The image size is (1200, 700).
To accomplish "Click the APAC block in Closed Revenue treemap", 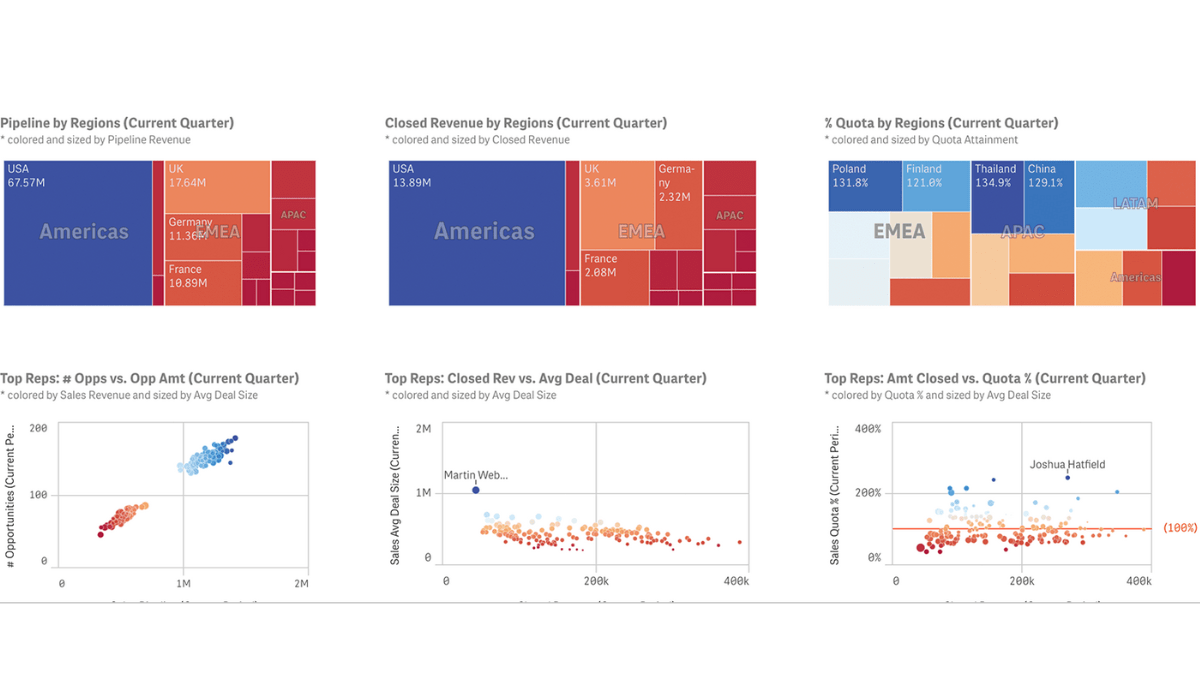I will [x=729, y=215].
